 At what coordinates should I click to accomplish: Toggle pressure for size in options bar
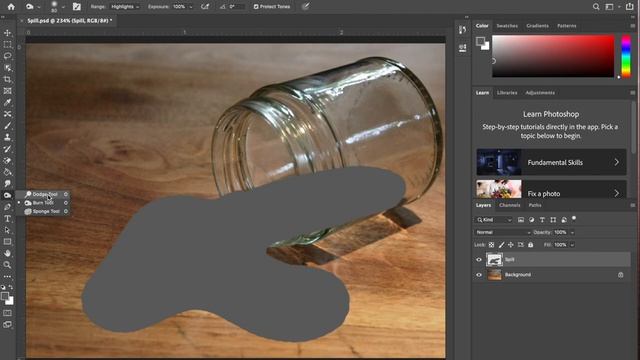(x=305, y=6)
